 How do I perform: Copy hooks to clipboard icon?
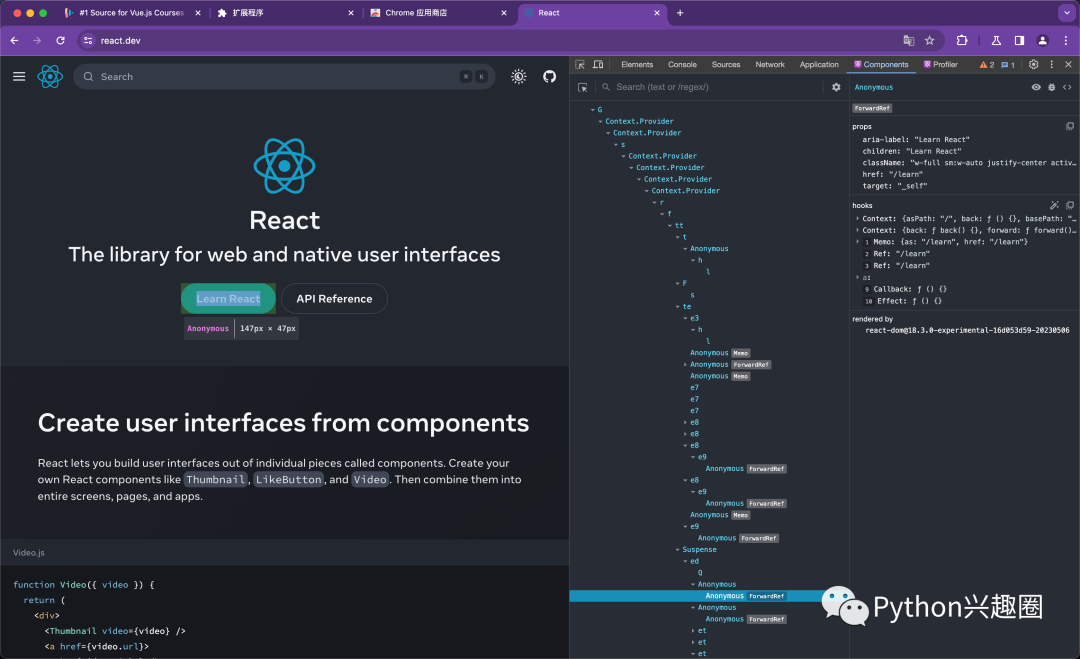point(1070,205)
